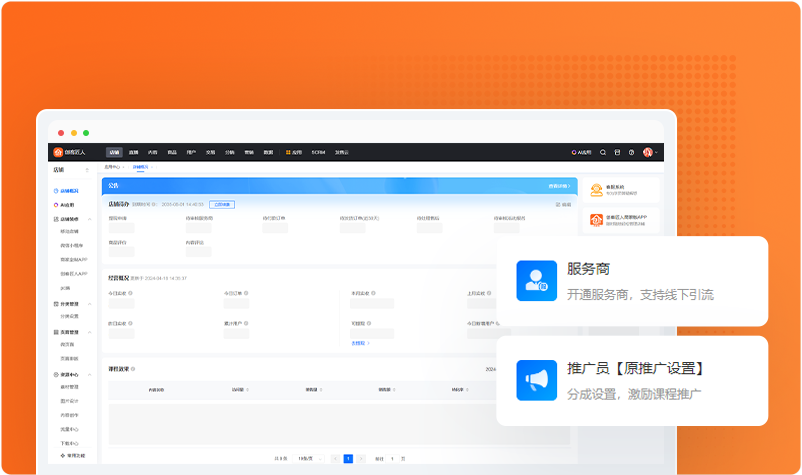Click the AI助理 sidebar item
The height and width of the screenshot is (475, 802).
67,204
